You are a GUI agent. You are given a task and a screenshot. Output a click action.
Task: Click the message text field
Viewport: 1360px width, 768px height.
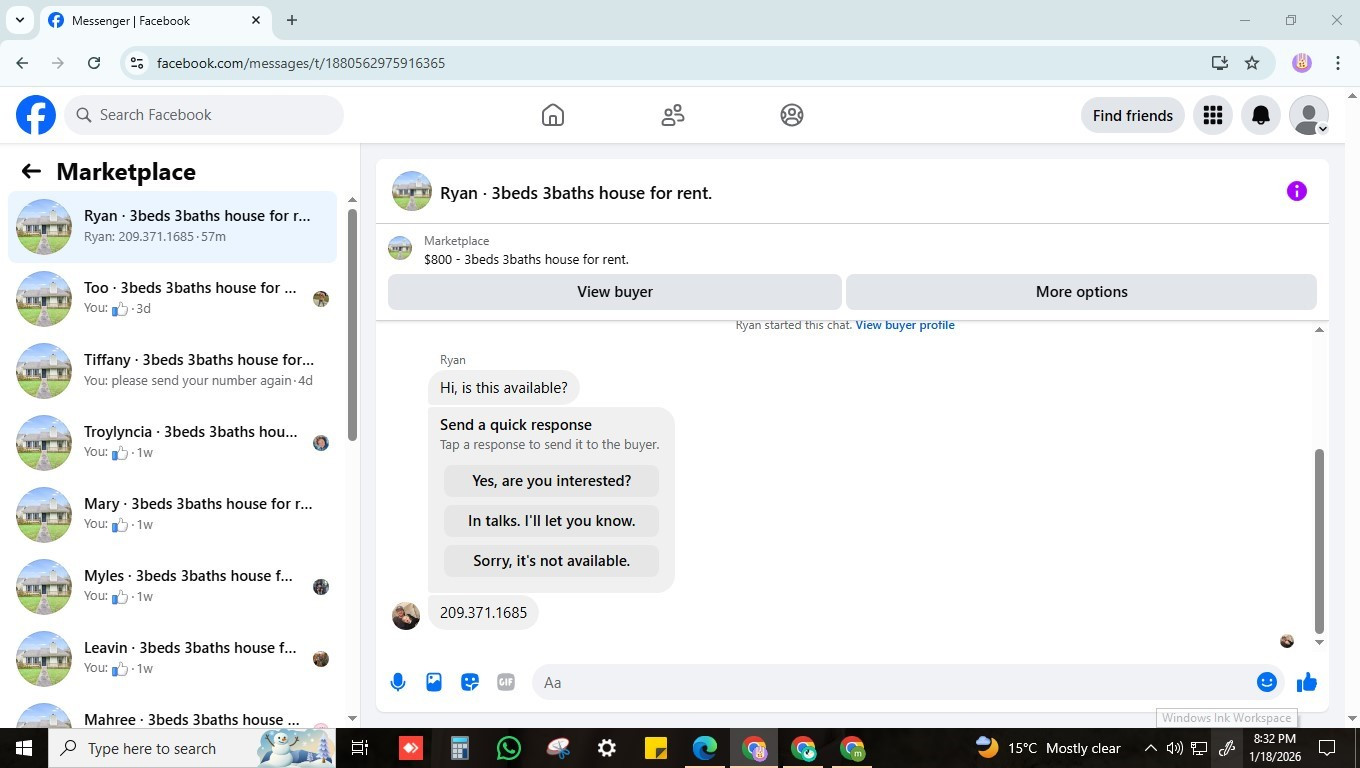(895, 682)
